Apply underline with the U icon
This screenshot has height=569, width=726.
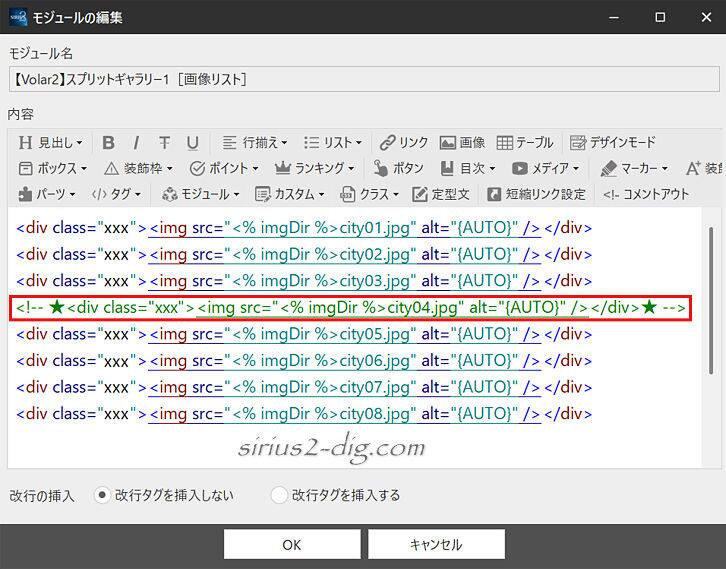coord(193,143)
